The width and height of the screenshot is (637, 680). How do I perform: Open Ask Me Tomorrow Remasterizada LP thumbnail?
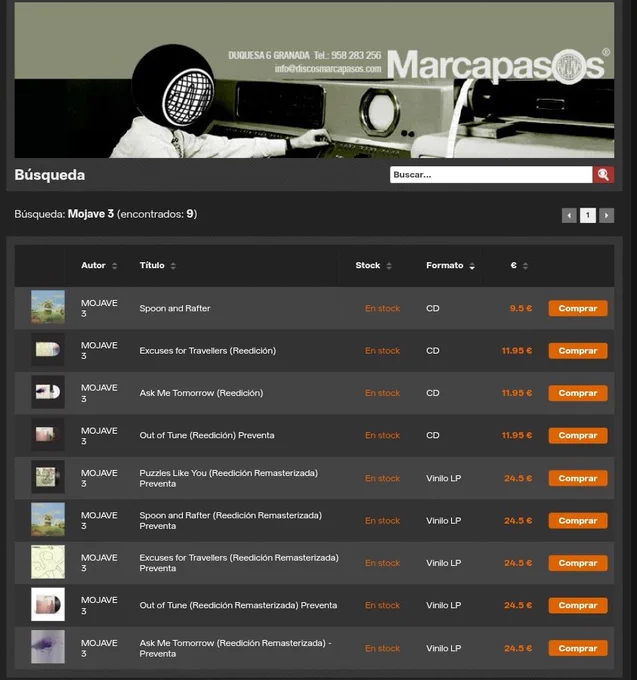pyautogui.click(x=48, y=647)
